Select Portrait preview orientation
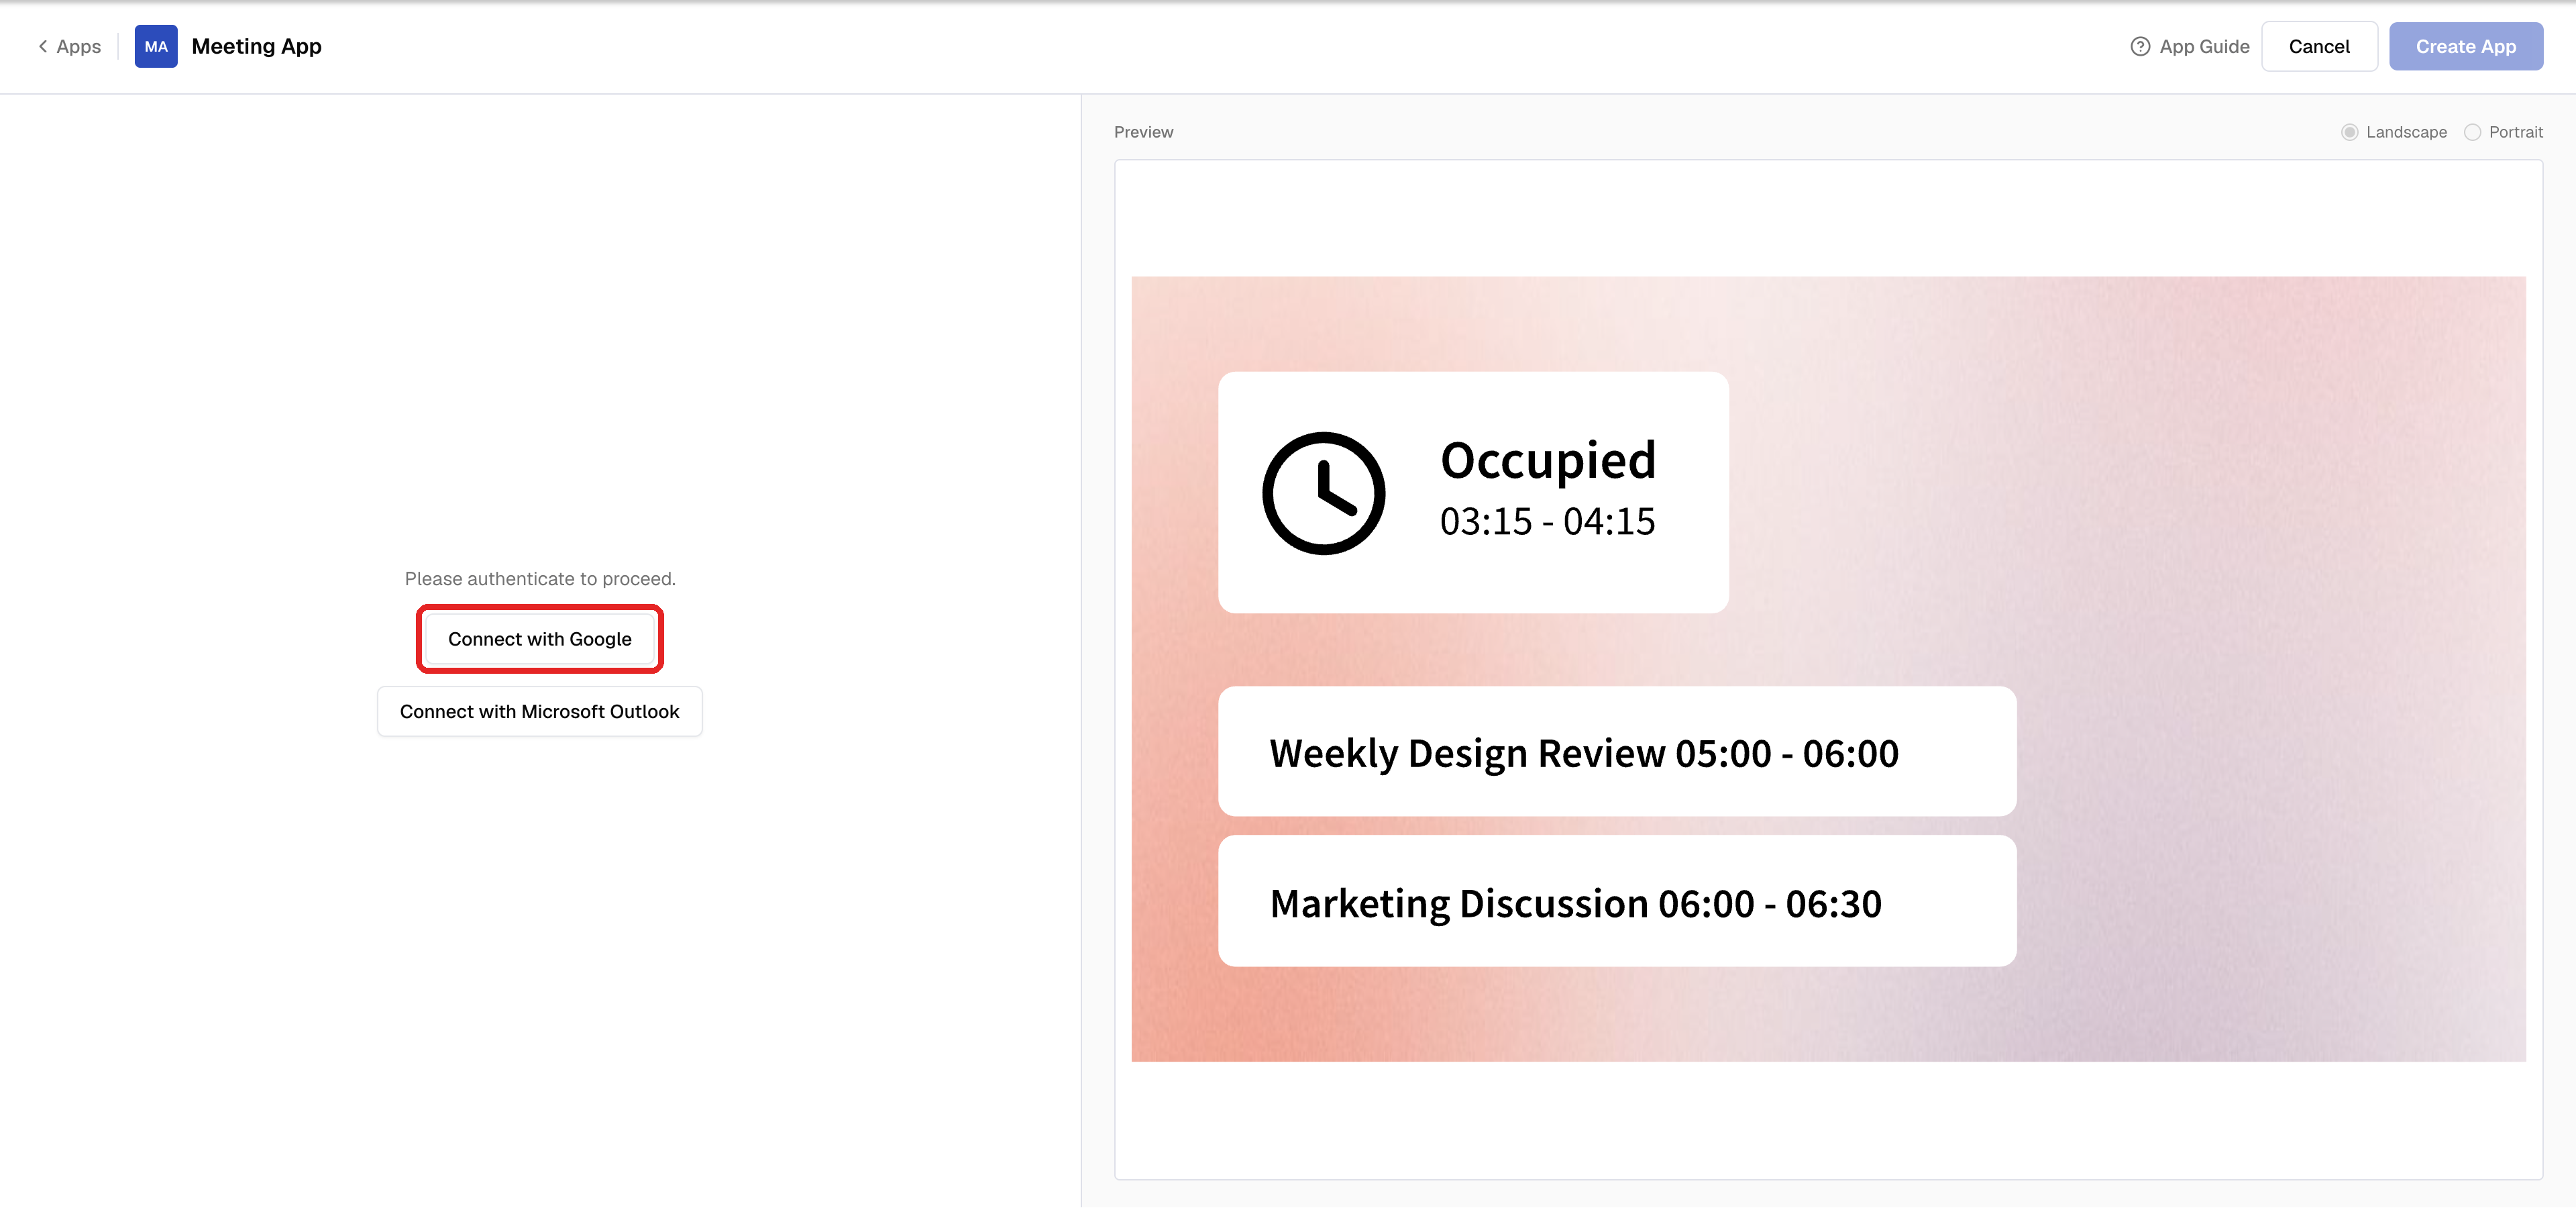Viewport: 2576px width, 1210px height. [x=2503, y=132]
